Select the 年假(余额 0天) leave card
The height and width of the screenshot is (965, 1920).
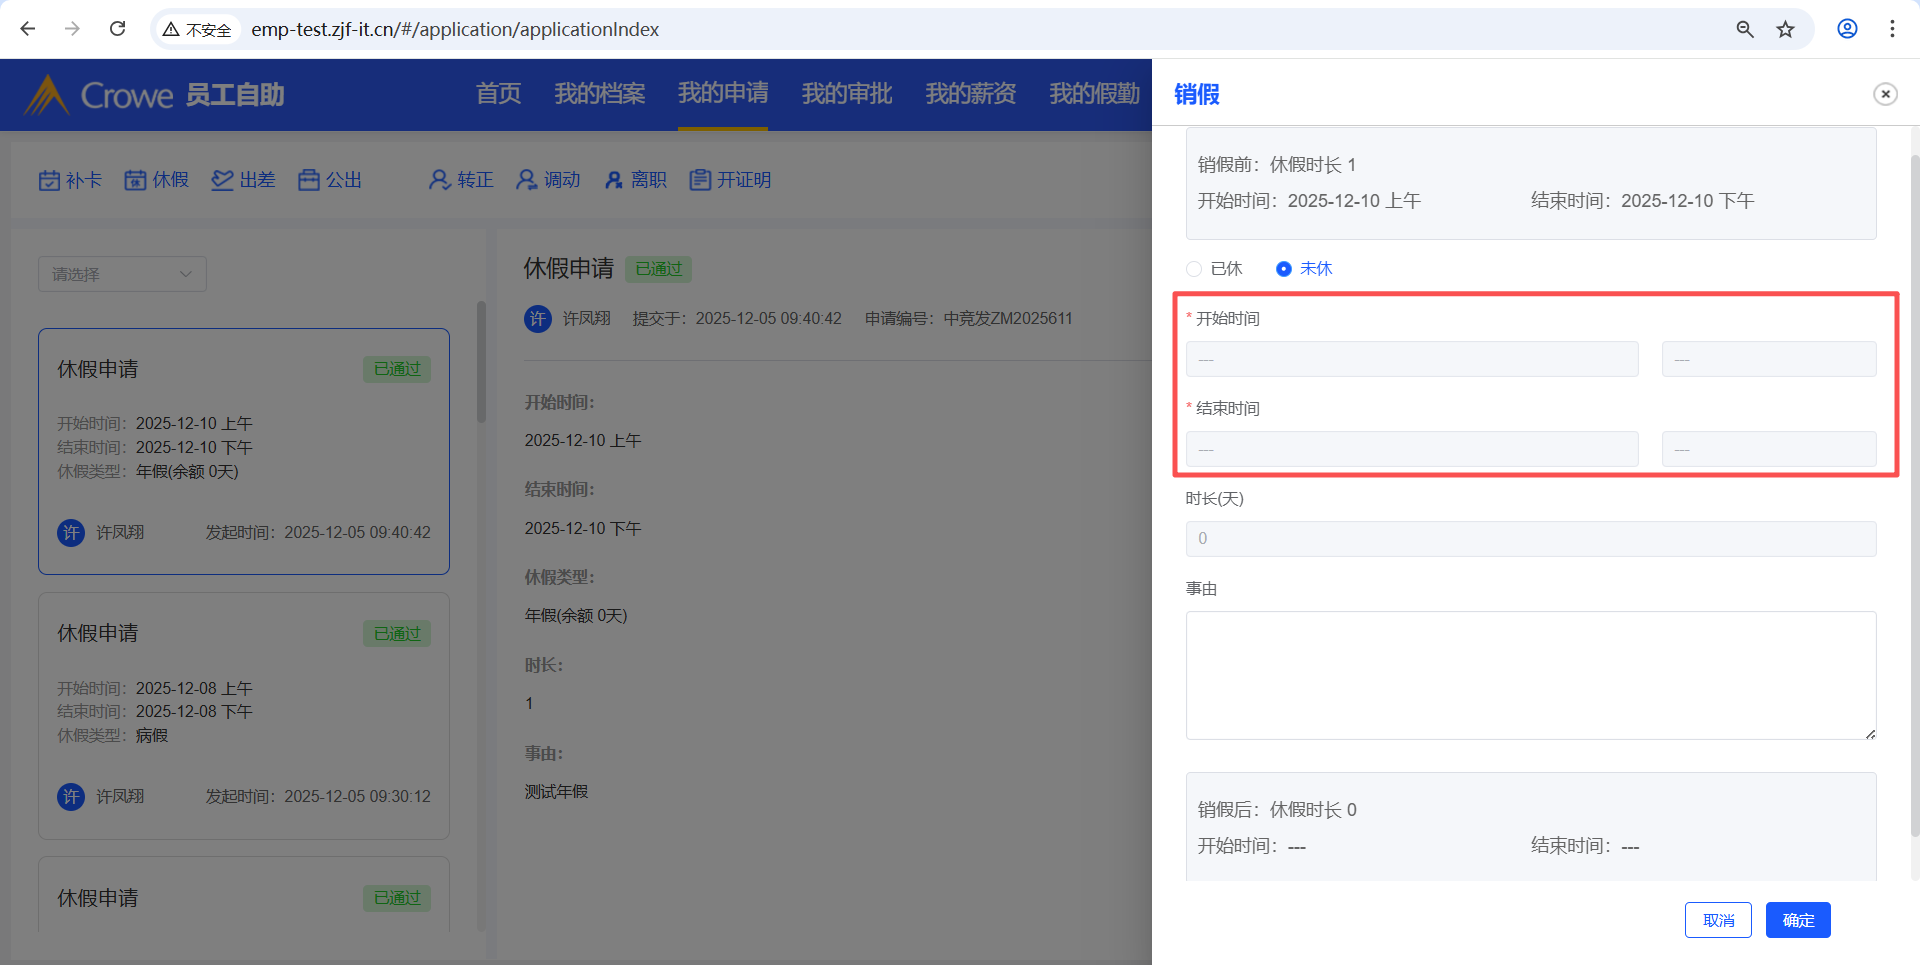click(244, 451)
